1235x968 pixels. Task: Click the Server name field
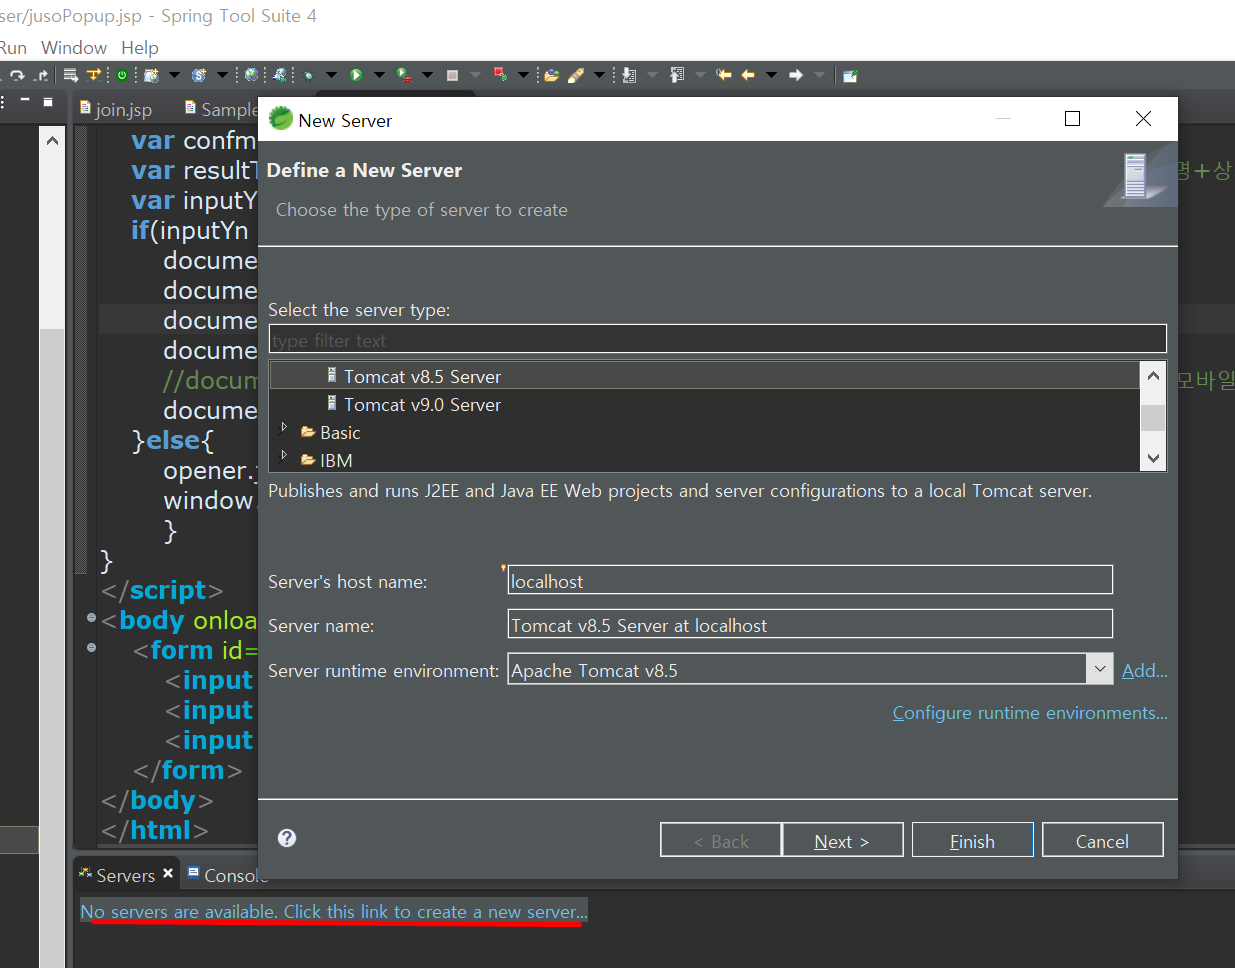(810, 624)
